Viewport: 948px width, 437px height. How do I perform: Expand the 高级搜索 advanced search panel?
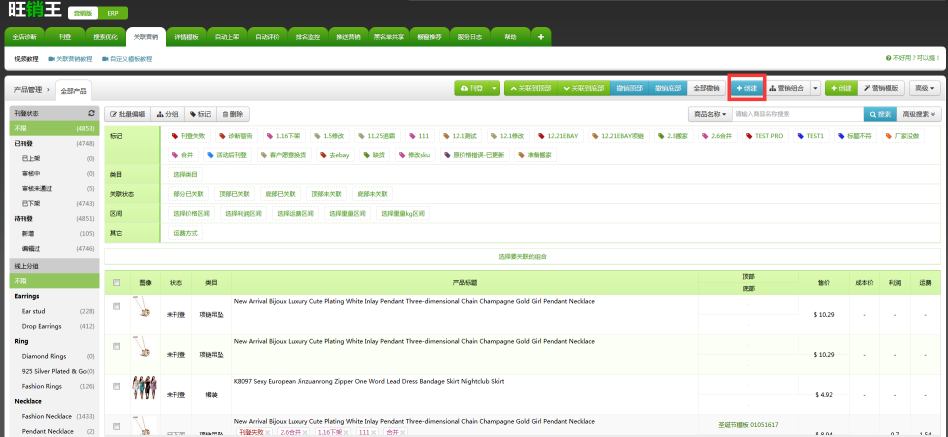[918, 114]
